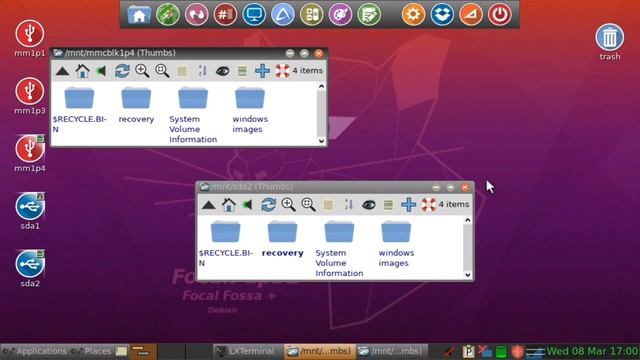Open lifebuoy help in sda2 window
The image size is (640, 360).
[x=429, y=205]
